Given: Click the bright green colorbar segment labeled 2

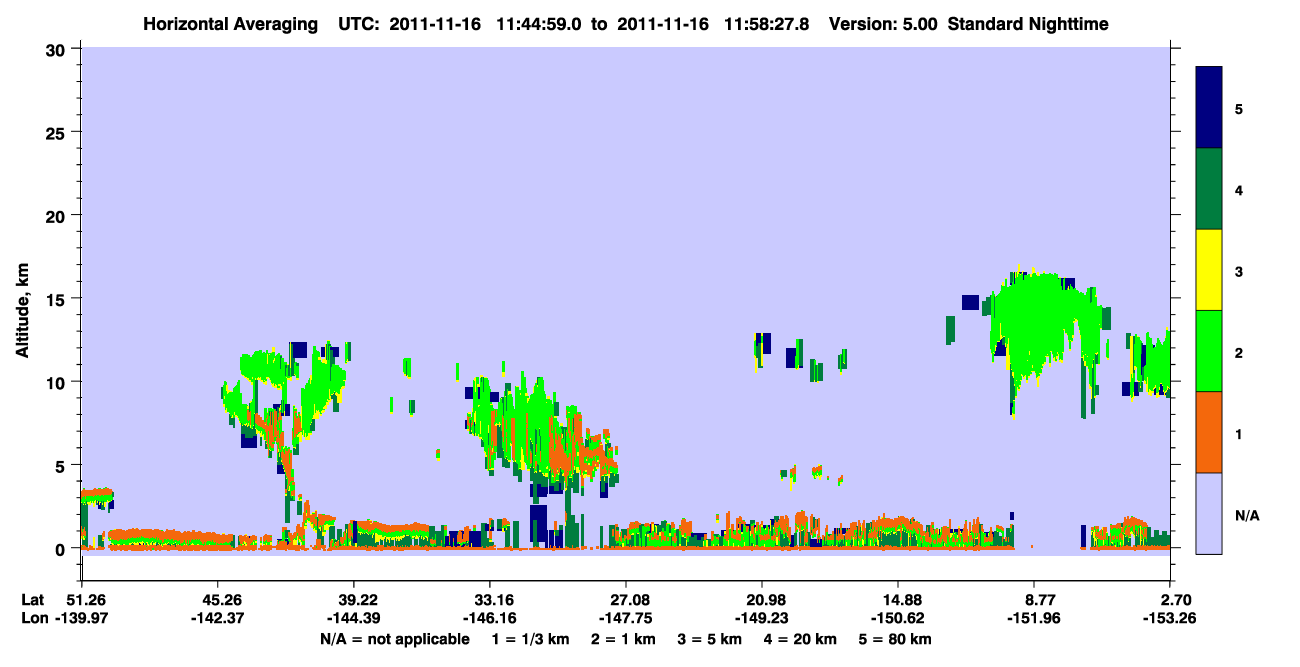Looking at the screenshot, I should point(1209,351).
